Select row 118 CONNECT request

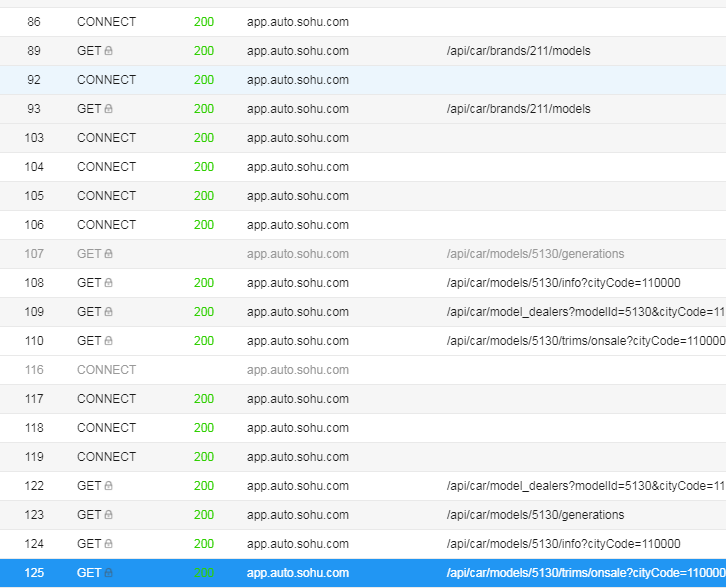363,428
